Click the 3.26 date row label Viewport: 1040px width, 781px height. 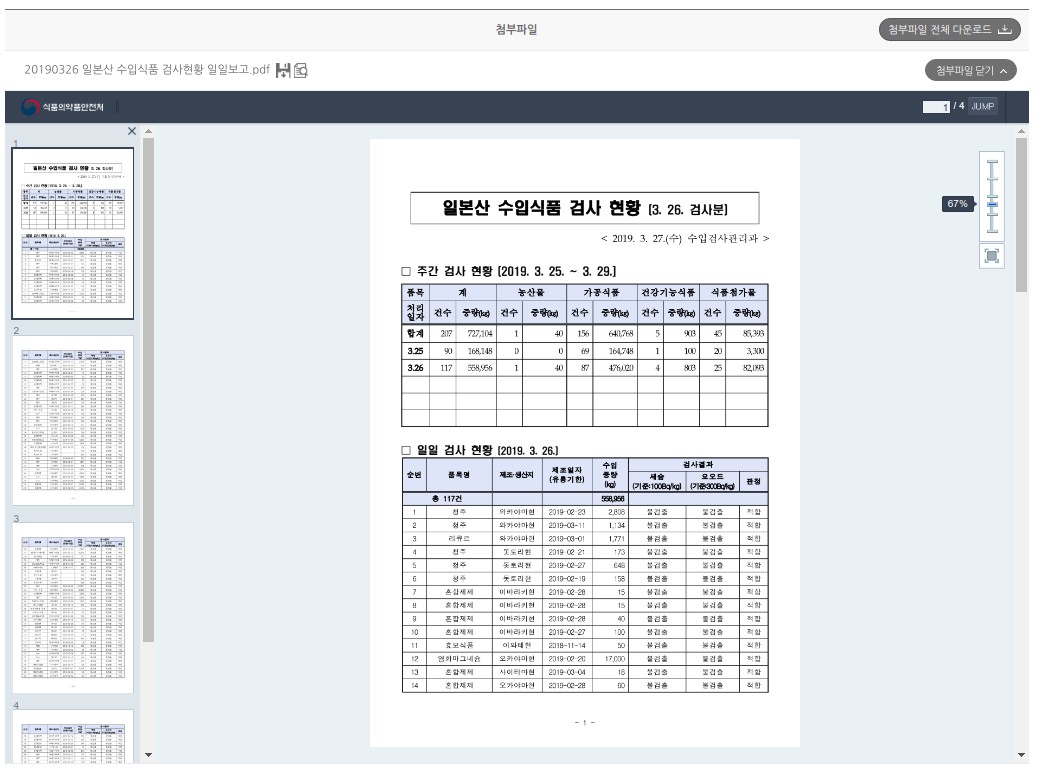coord(415,368)
